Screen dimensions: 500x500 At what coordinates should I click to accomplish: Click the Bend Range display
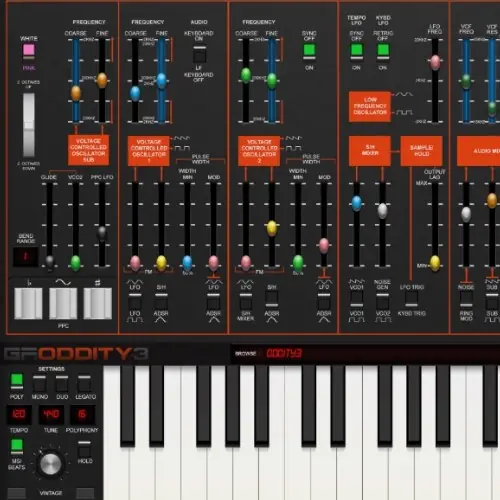click(25, 257)
